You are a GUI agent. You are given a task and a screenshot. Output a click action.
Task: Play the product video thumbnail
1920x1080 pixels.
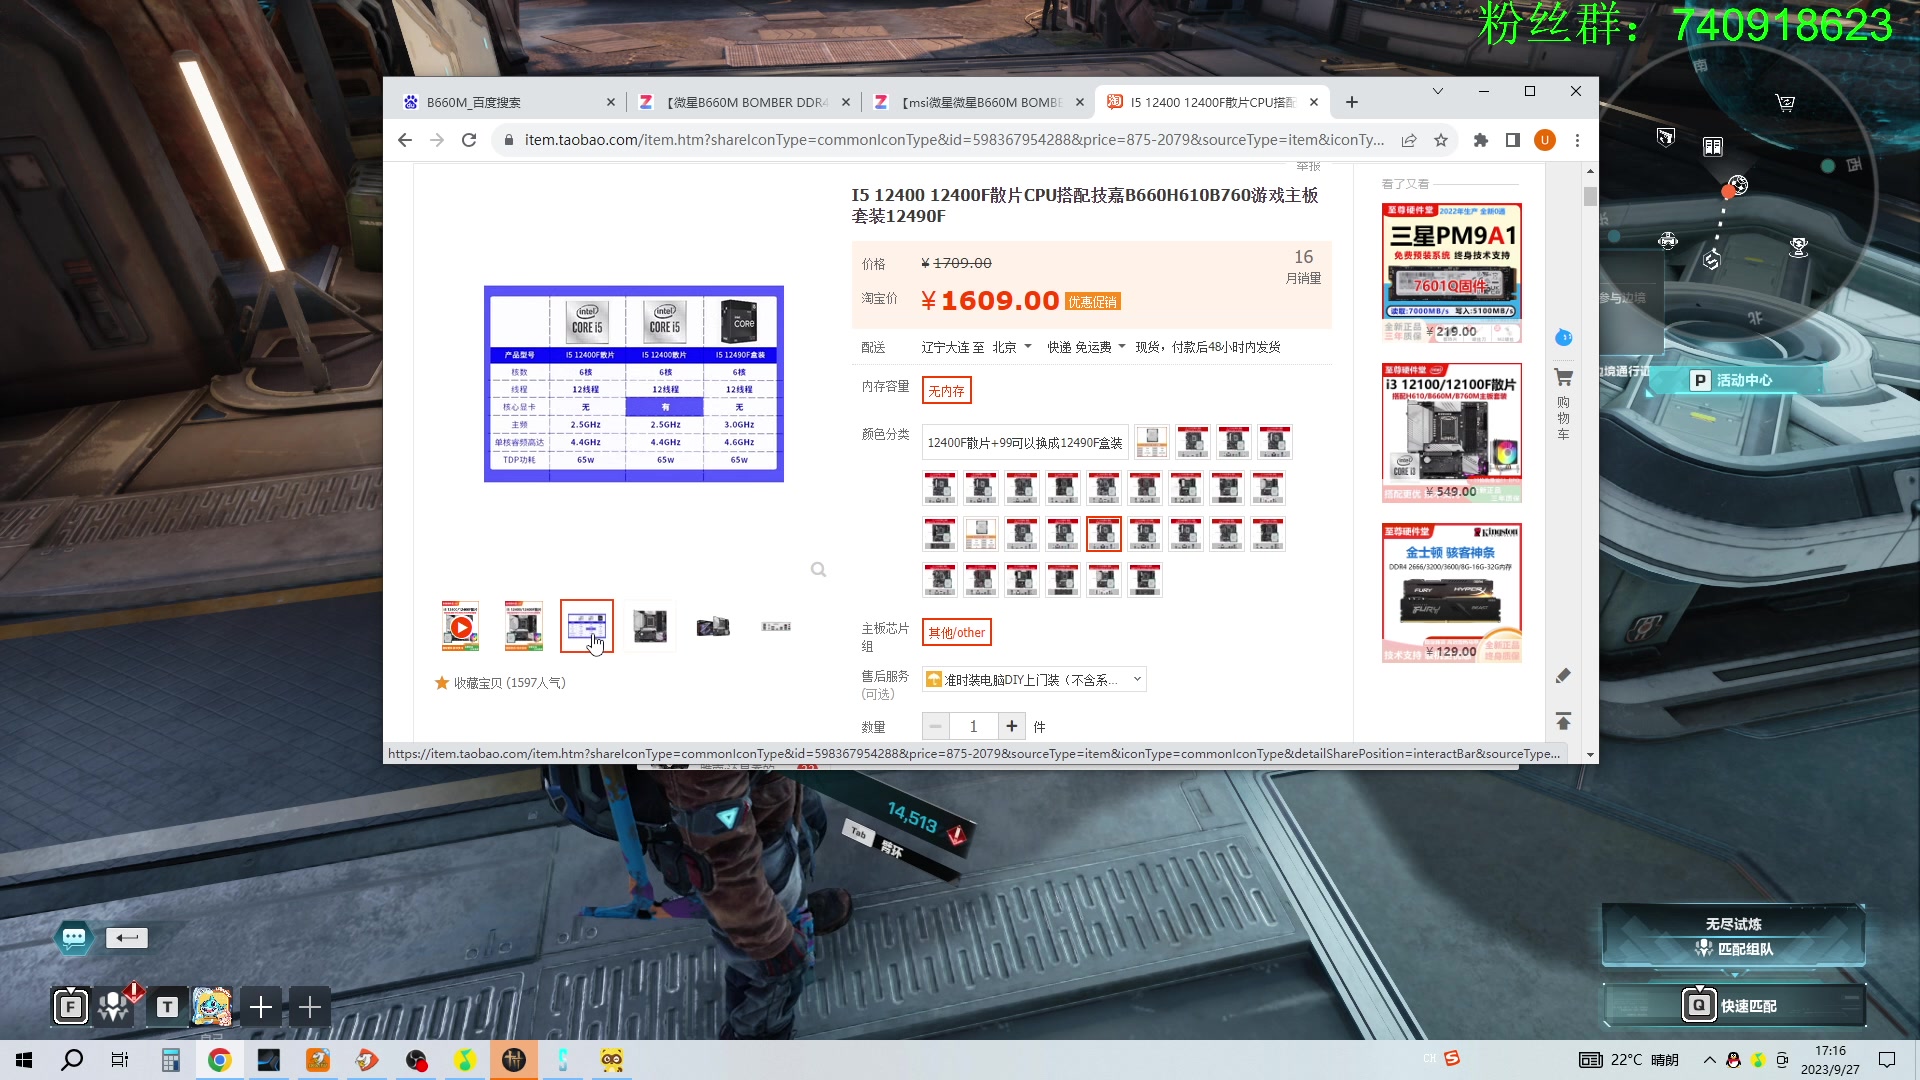tap(460, 626)
